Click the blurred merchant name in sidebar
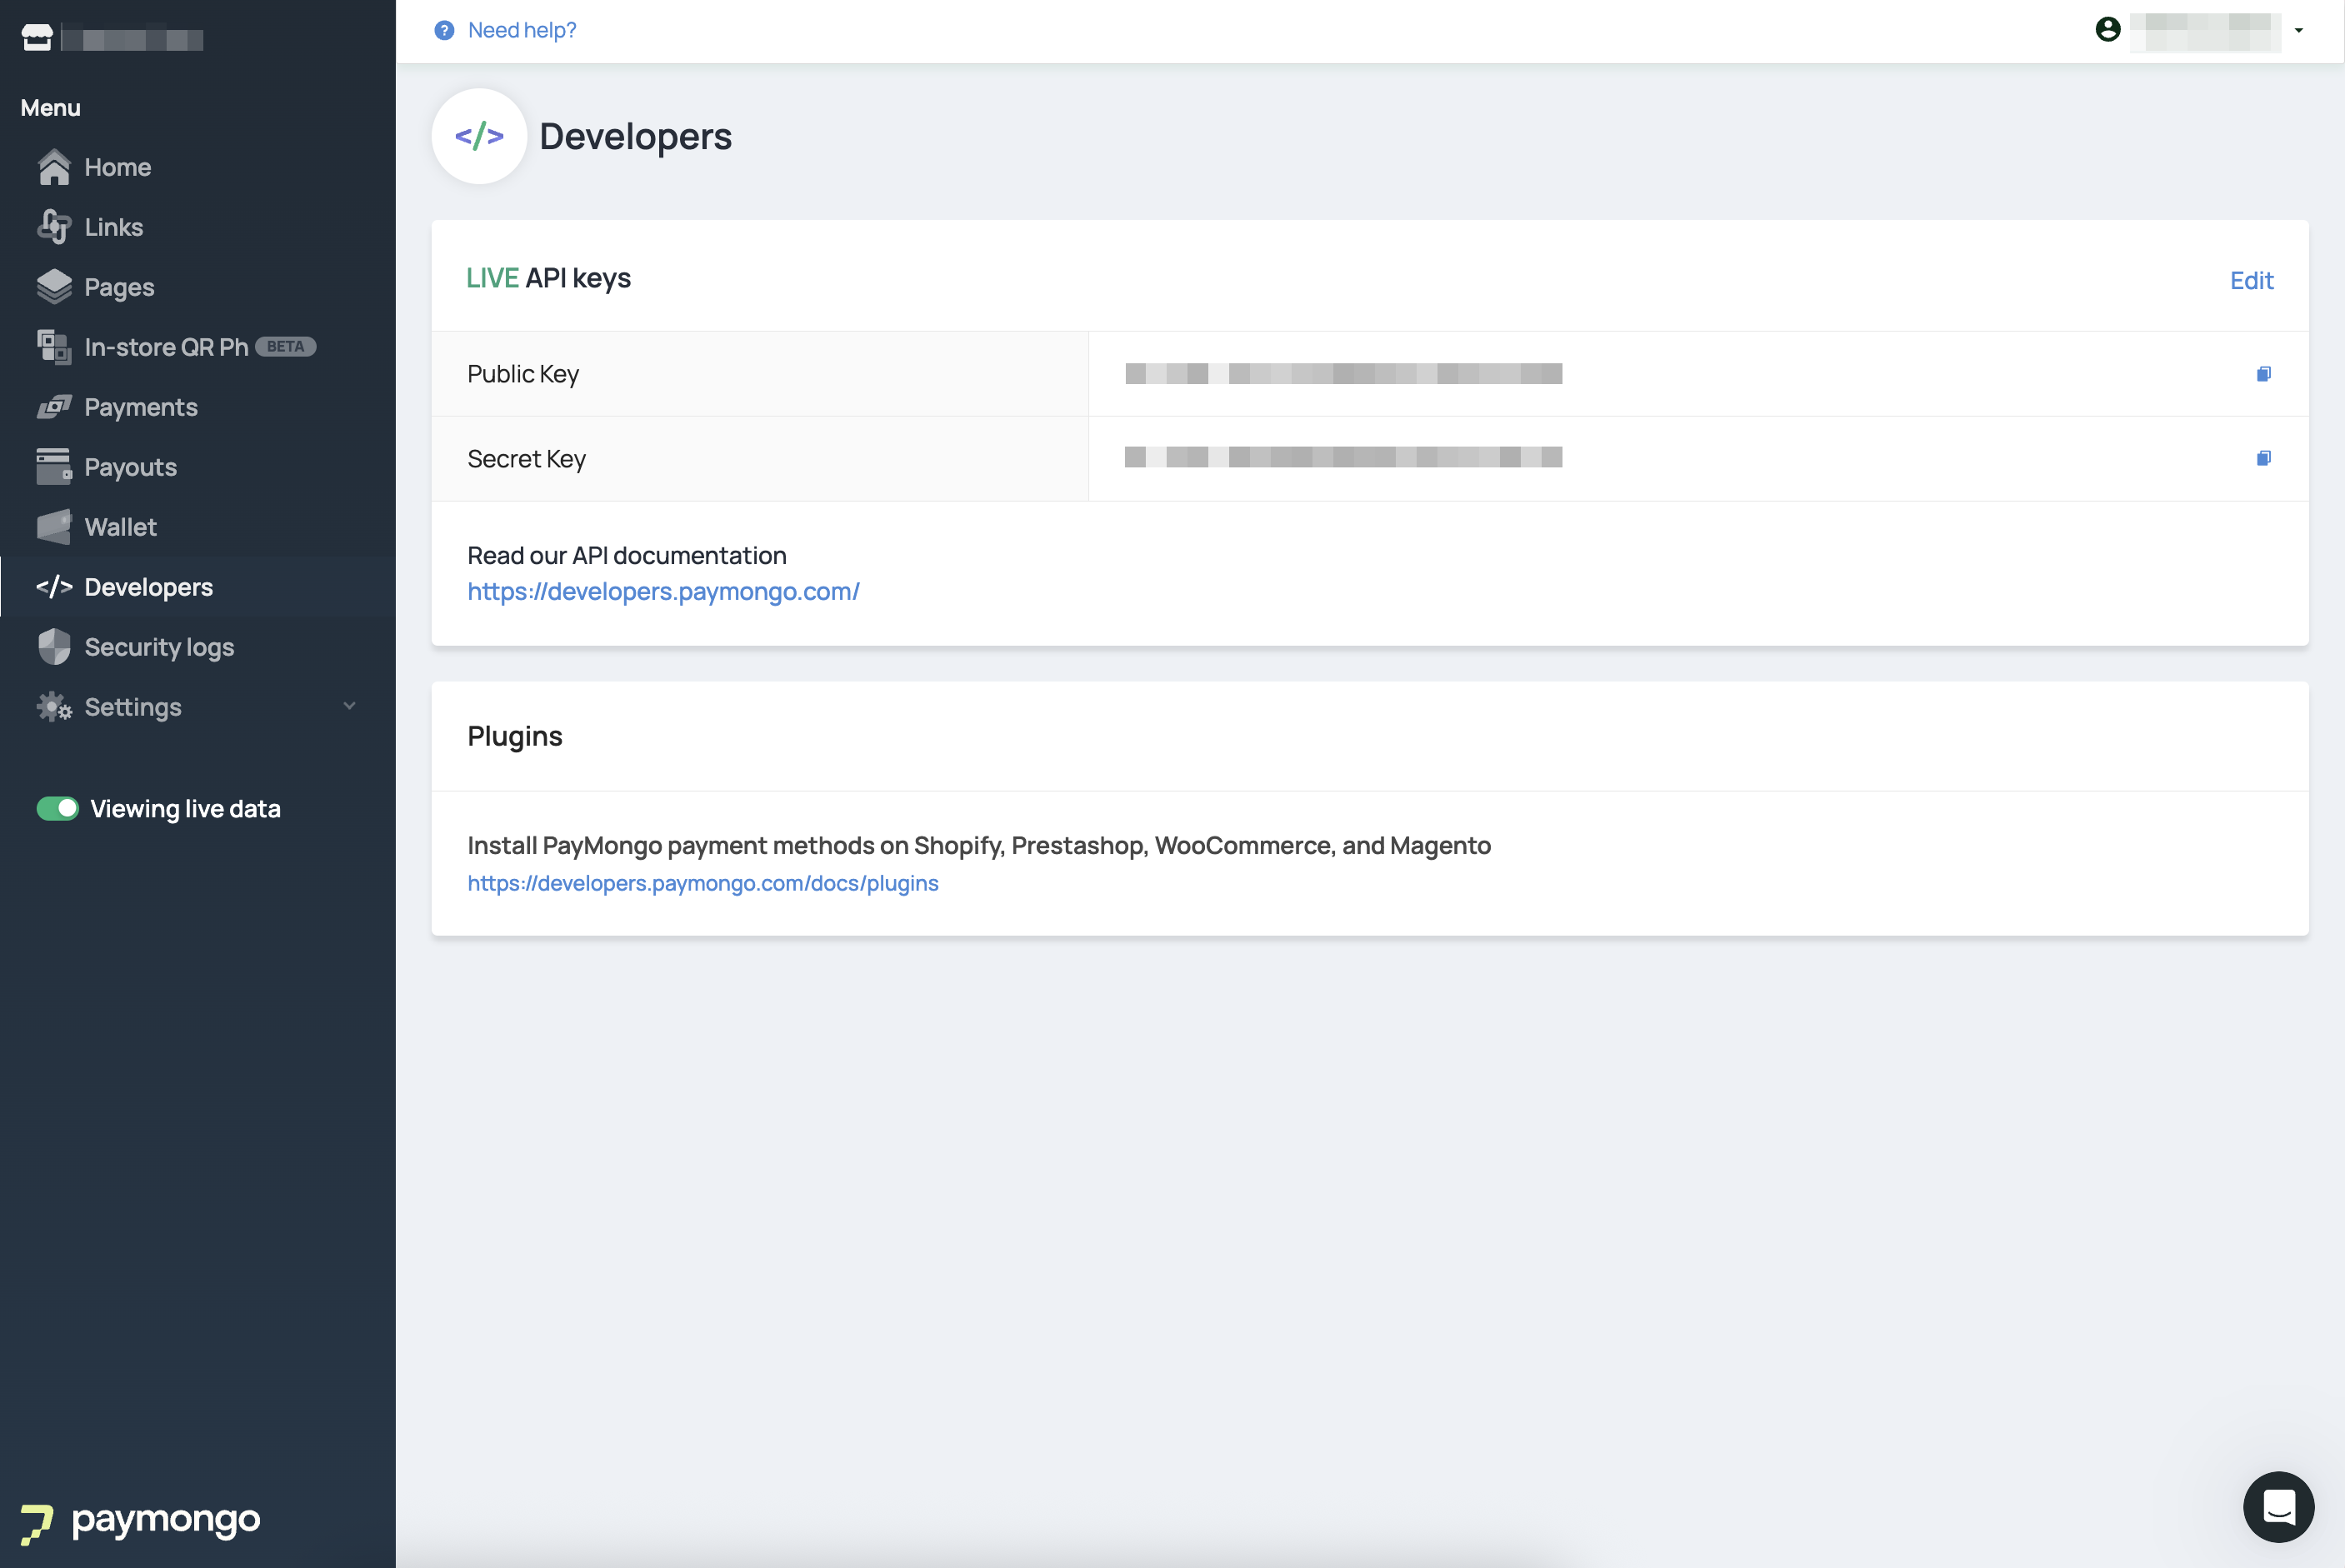The image size is (2345, 1568). 132,39
